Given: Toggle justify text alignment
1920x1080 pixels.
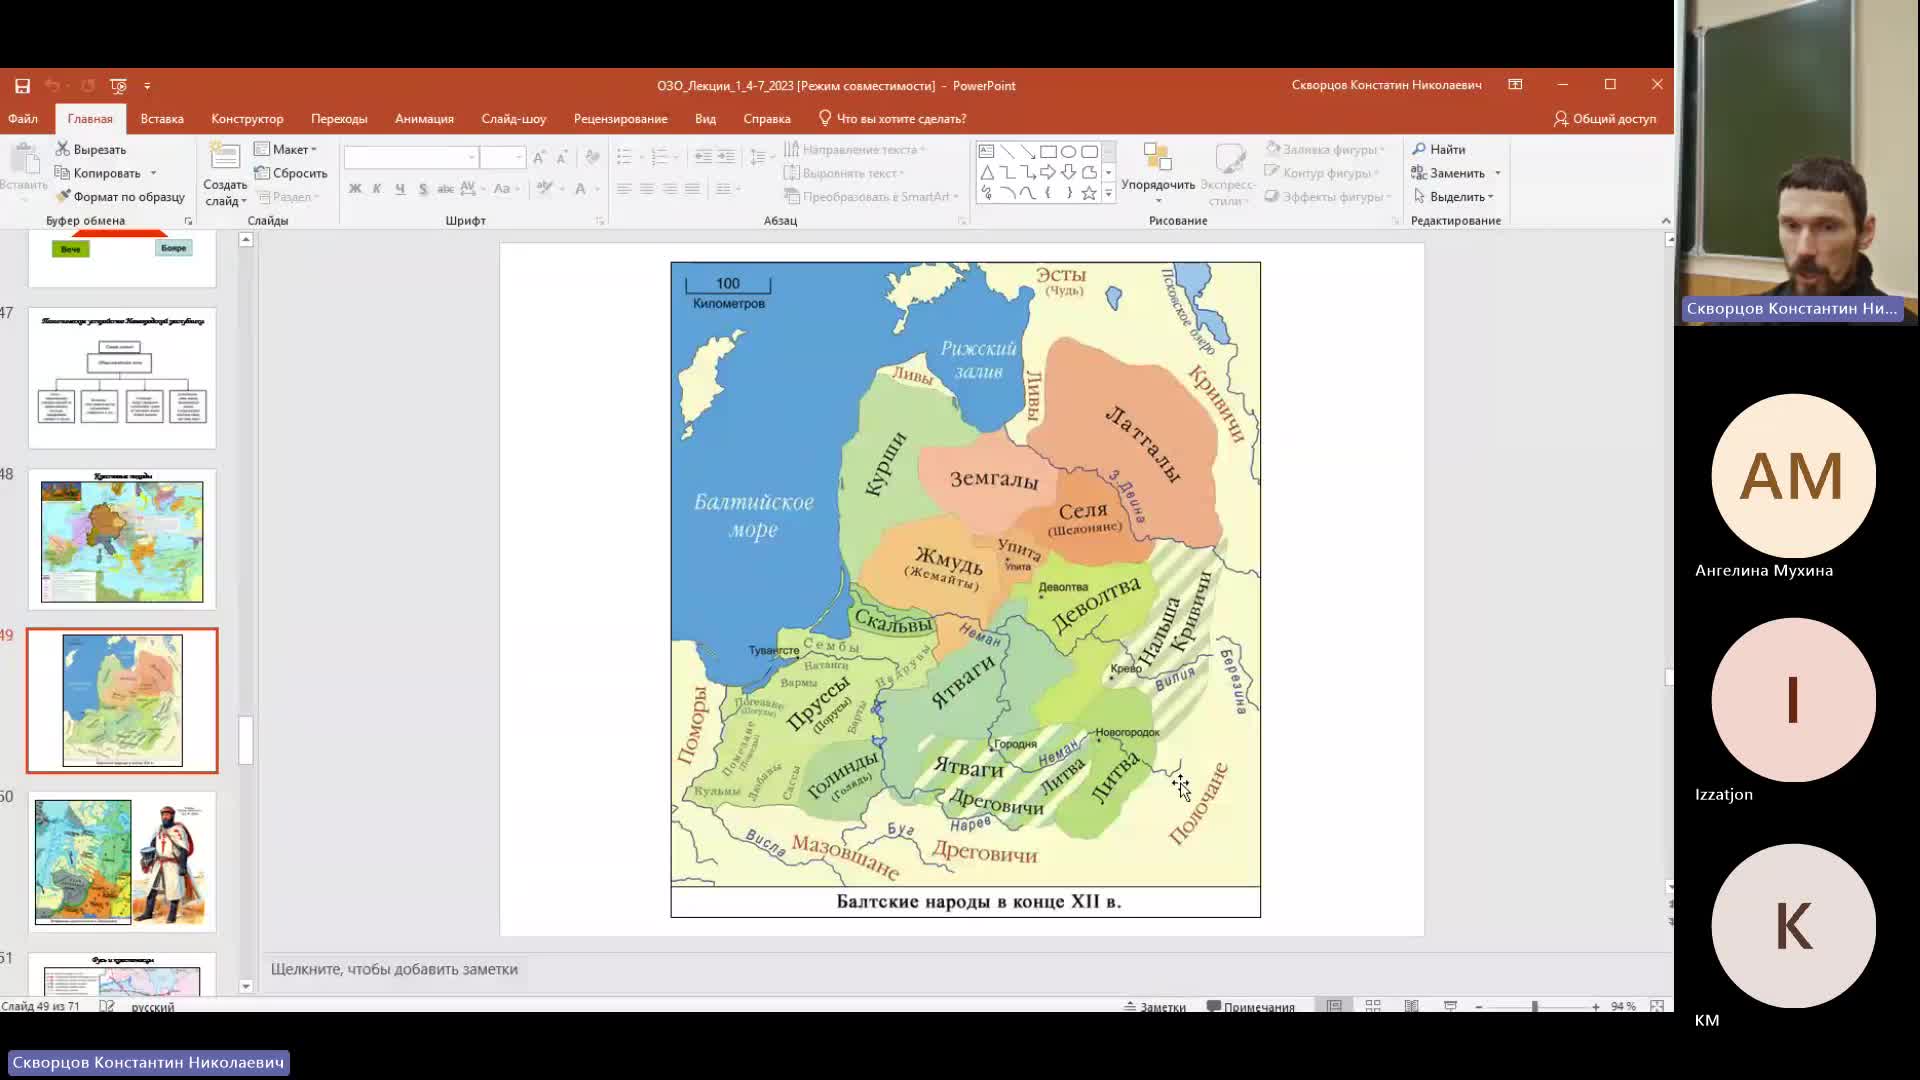Looking at the screenshot, I should pos(692,188).
